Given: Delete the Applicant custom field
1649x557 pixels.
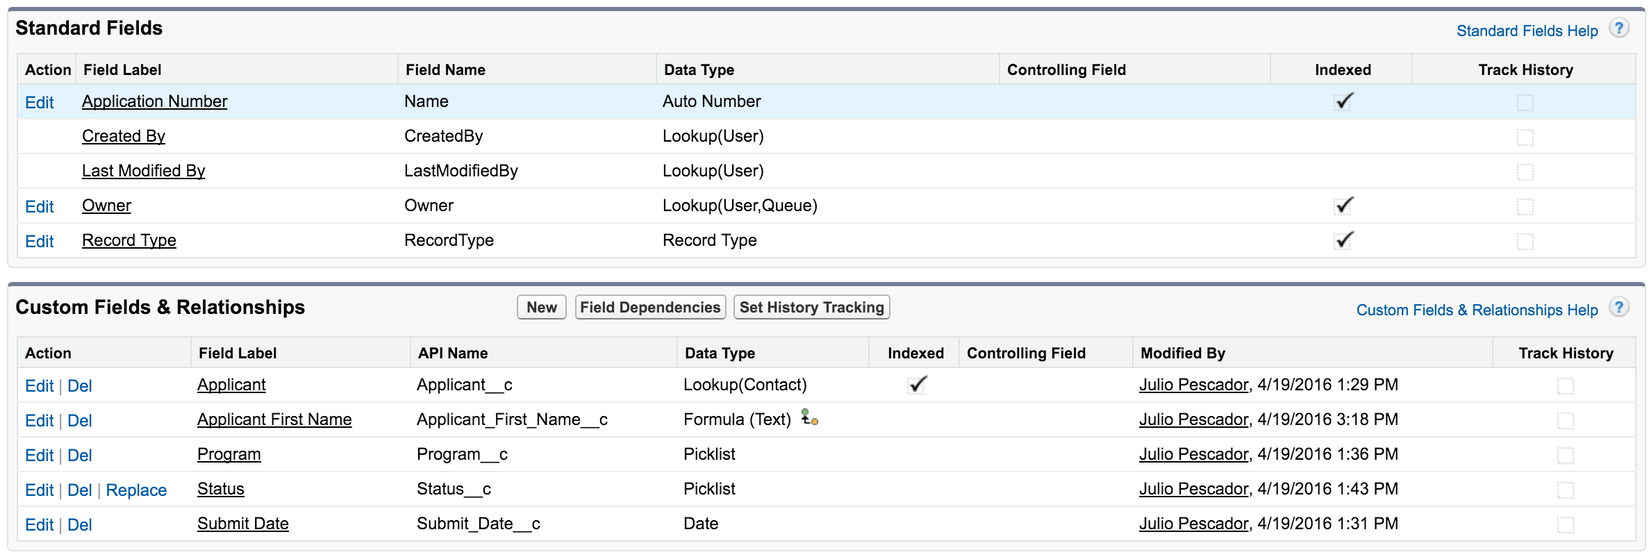Looking at the screenshot, I should click(80, 386).
